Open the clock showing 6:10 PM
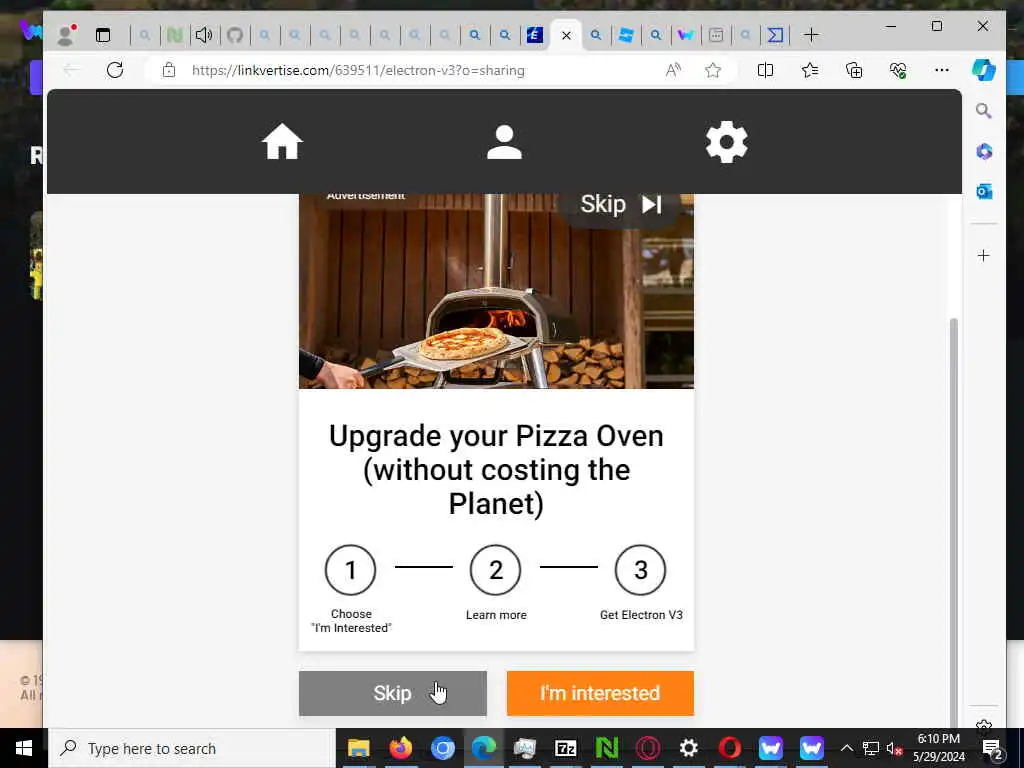 [x=939, y=748]
